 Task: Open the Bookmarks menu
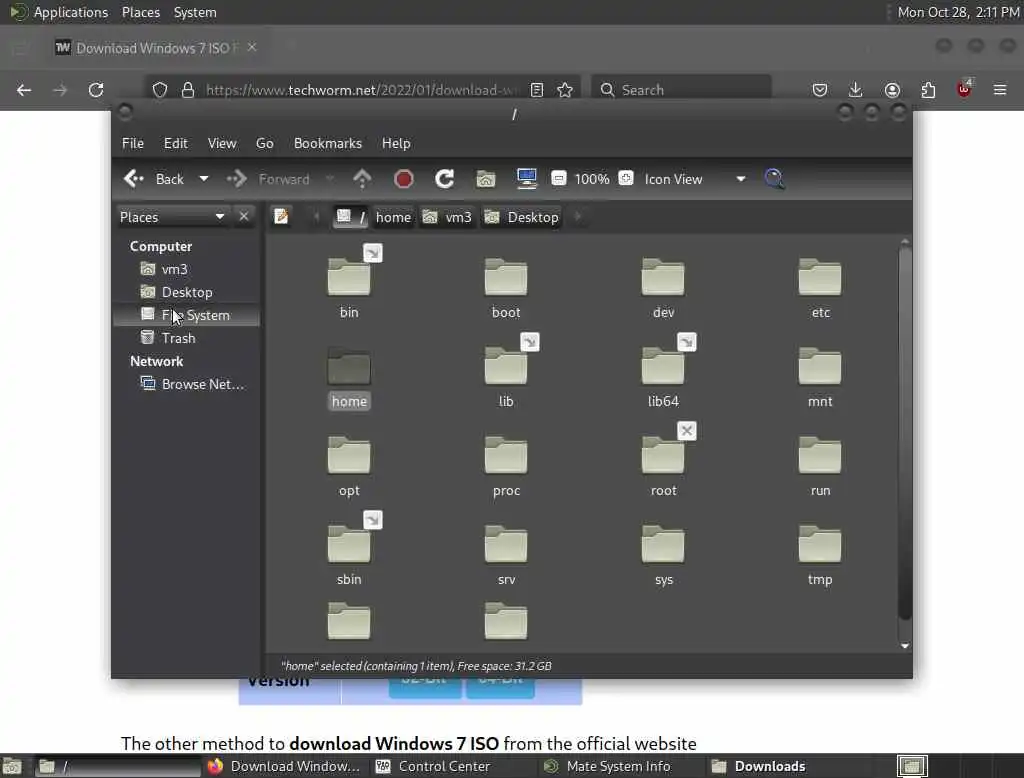[328, 143]
